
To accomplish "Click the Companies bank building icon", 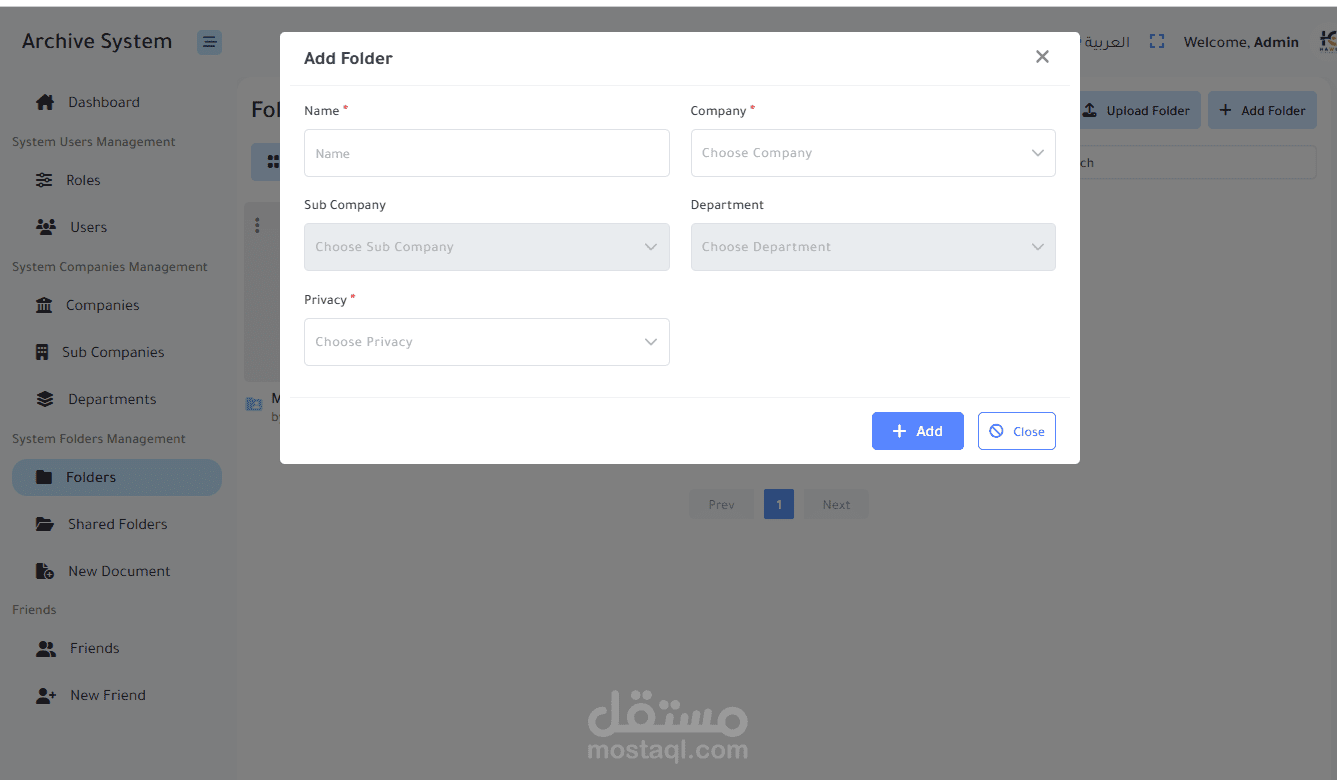I will [x=44, y=305].
